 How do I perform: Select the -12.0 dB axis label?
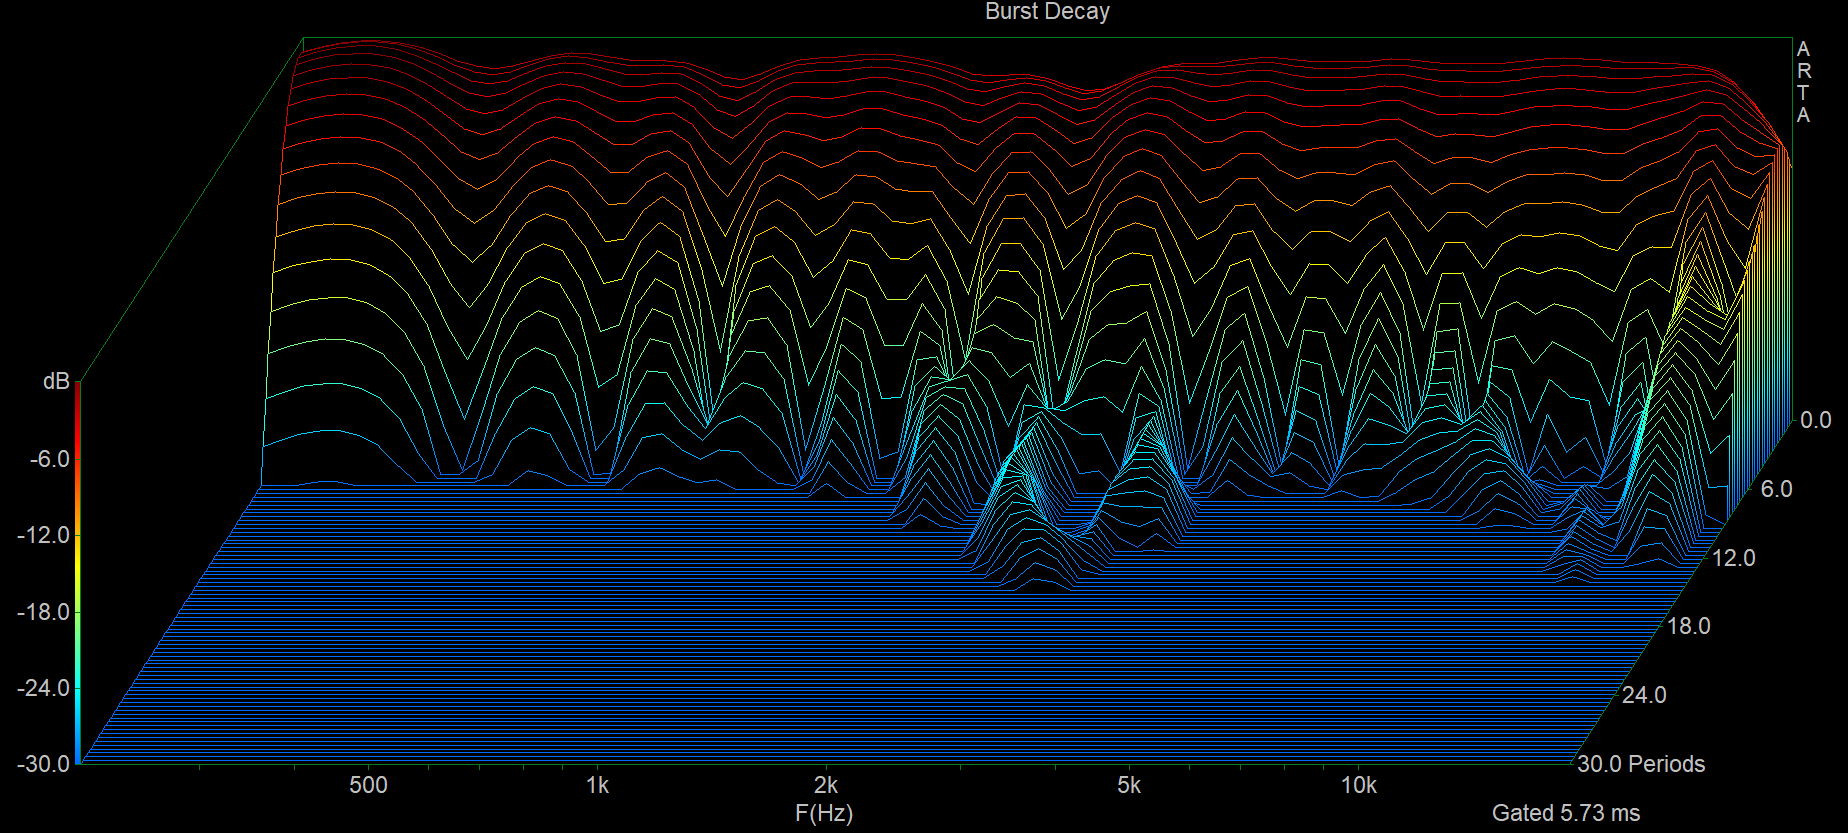[44, 535]
